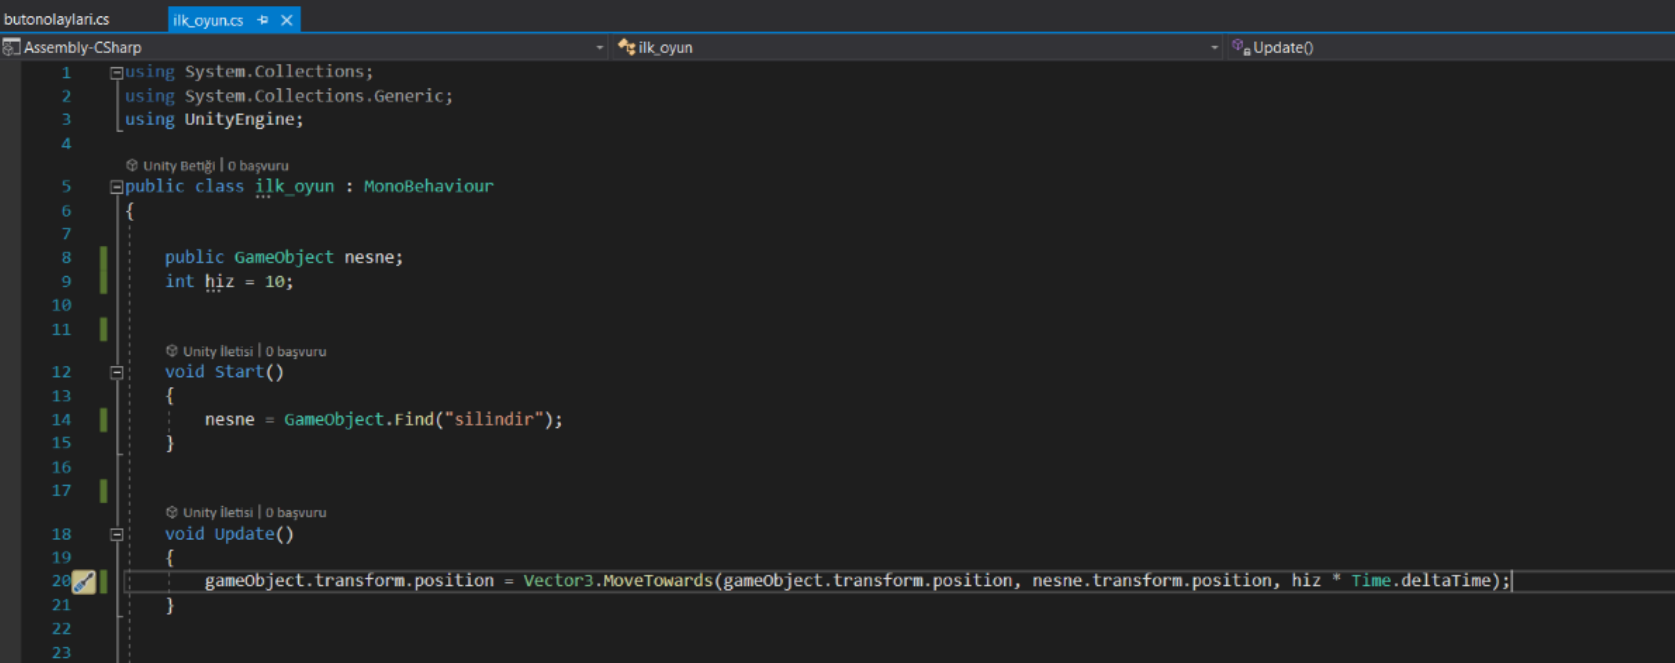The height and width of the screenshot is (663, 1675).
Task: Close the ilk_oyun.cs tab
Action: [287, 20]
